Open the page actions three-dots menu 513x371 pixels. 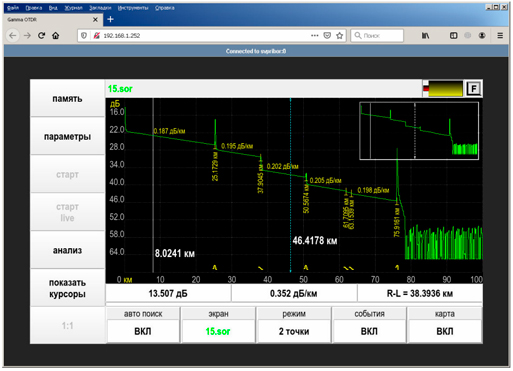point(314,35)
